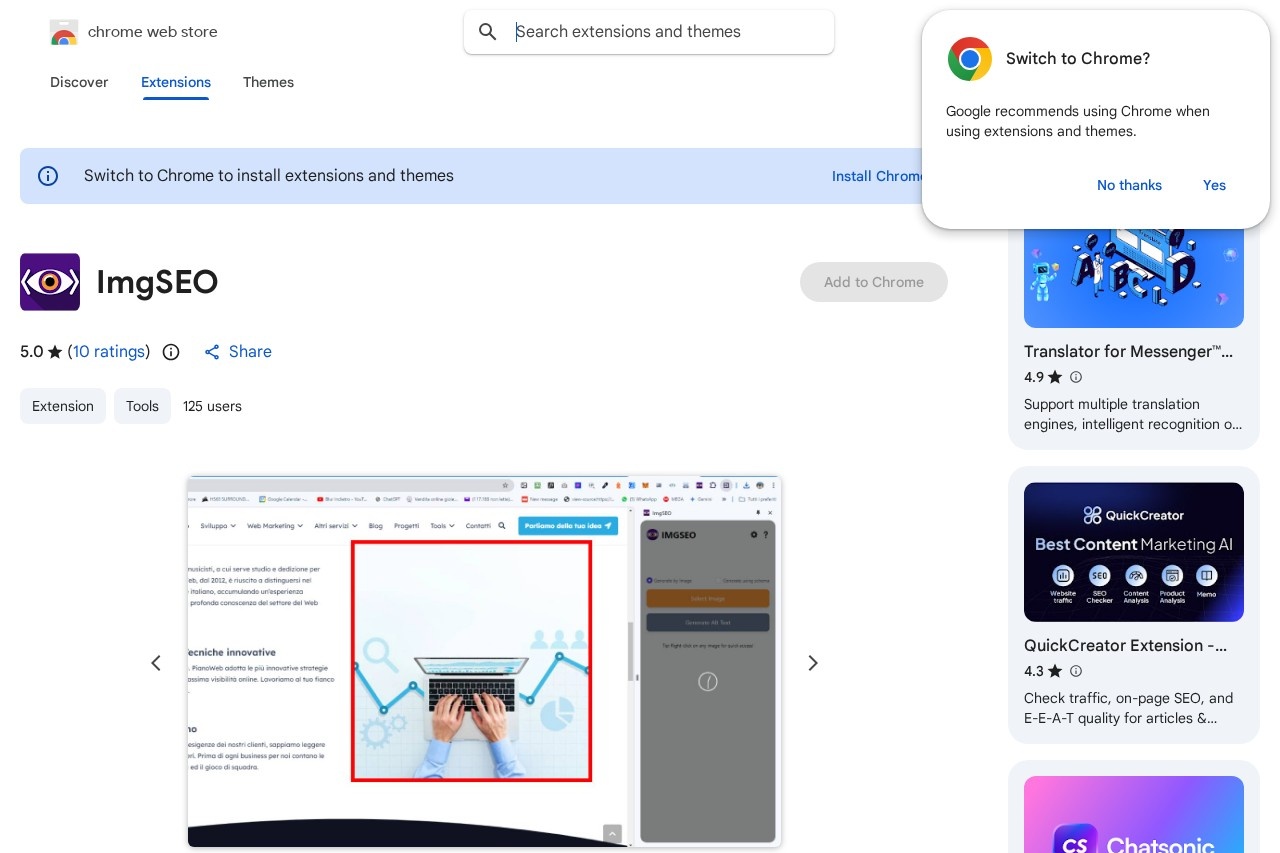Click the Extension category chip
The image size is (1280, 853).
click(x=63, y=406)
